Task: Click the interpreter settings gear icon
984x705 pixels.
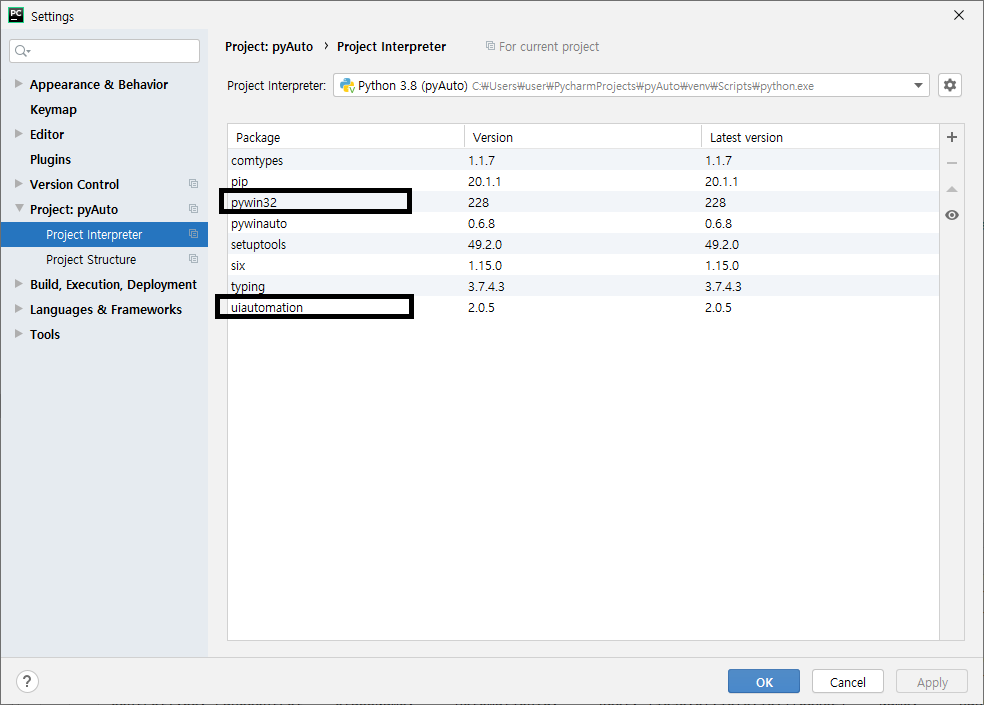Action: pos(949,85)
